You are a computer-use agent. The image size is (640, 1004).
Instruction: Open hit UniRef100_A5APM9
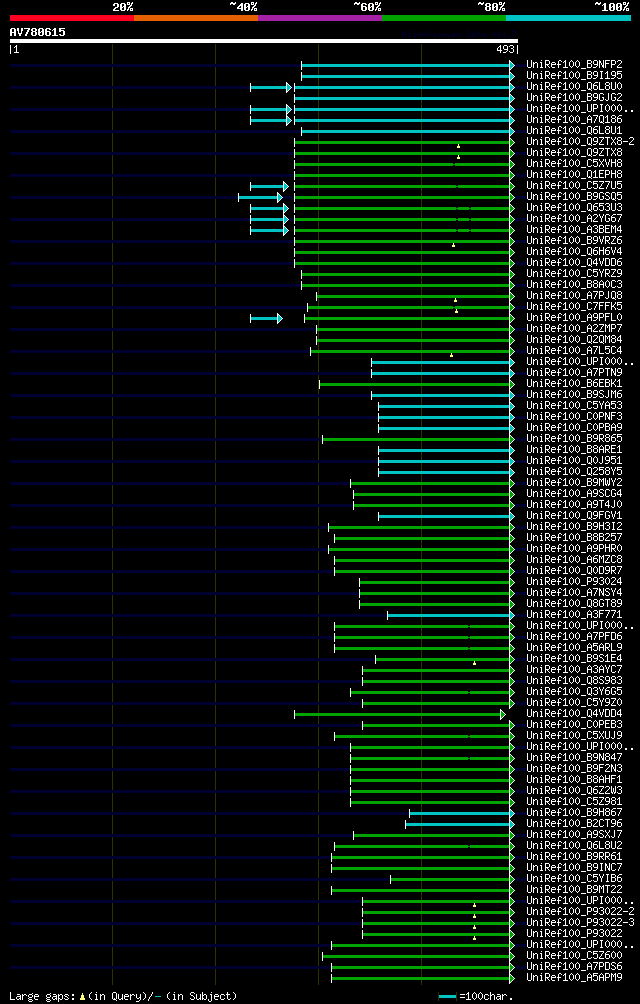(574, 977)
